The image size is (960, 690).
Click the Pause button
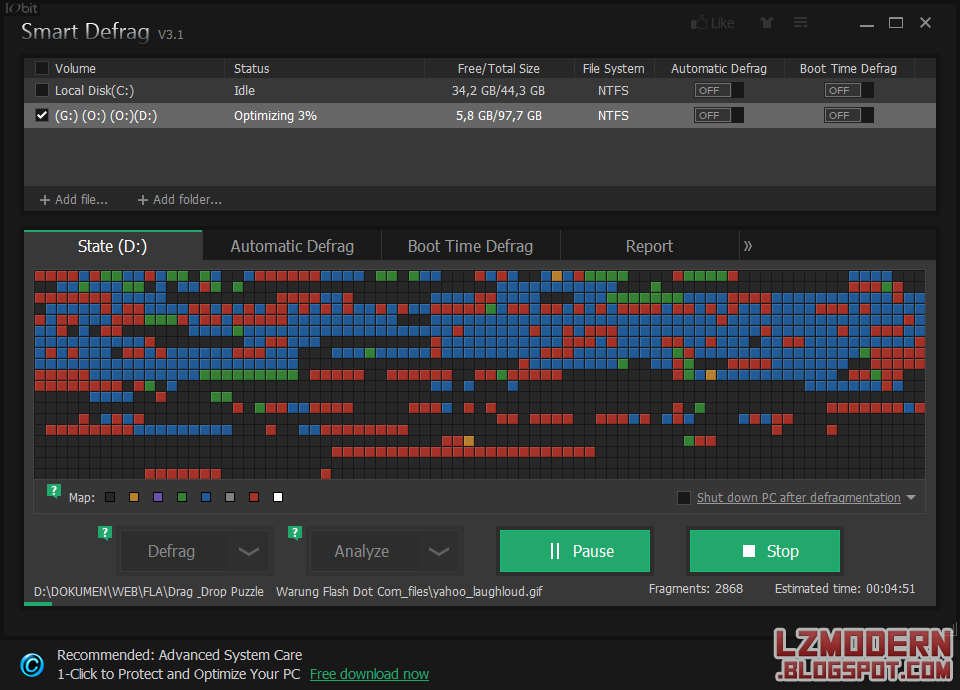pyautogui.click(x=575, y=551)
